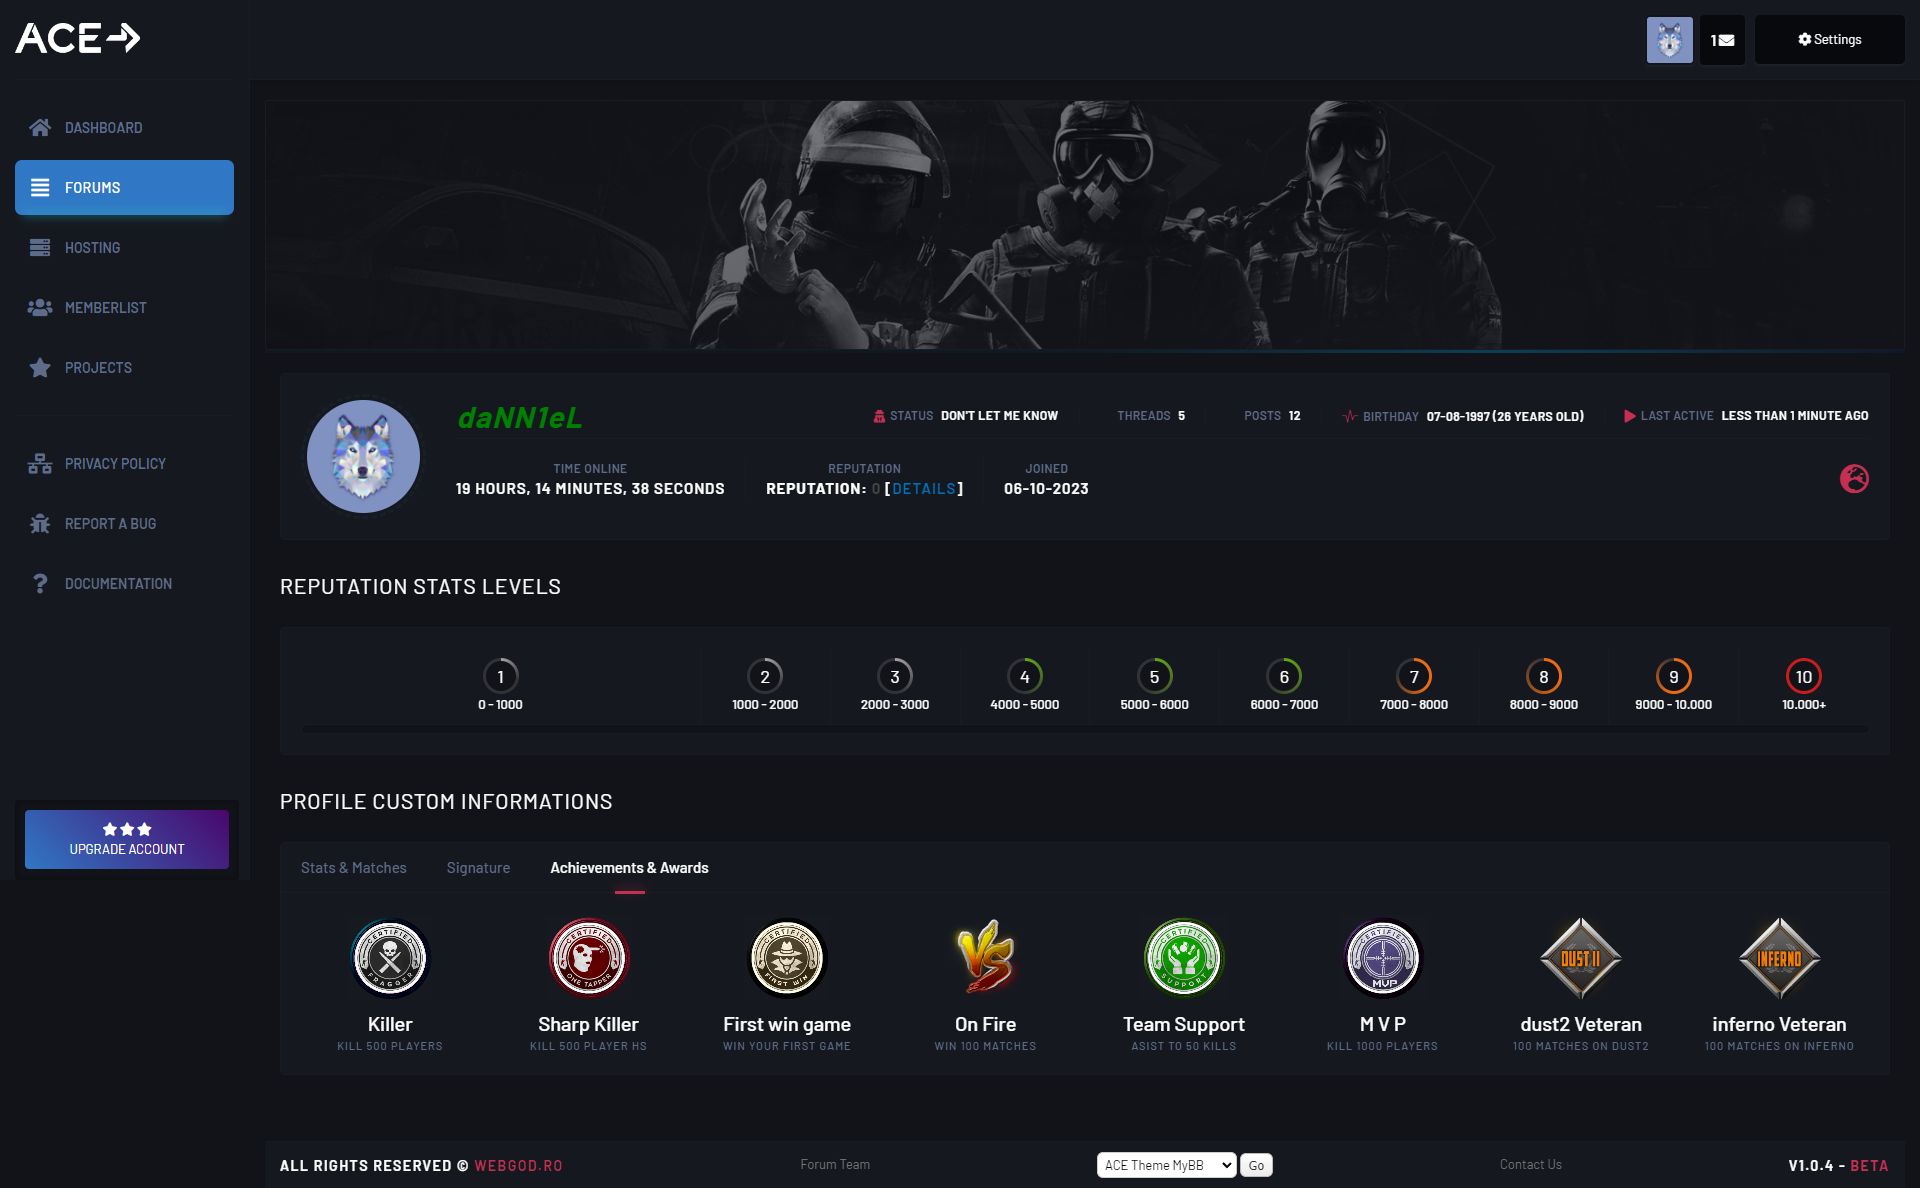Click the level 10 reputation marker
1920x1188 pixels.
pos(1803,677)
